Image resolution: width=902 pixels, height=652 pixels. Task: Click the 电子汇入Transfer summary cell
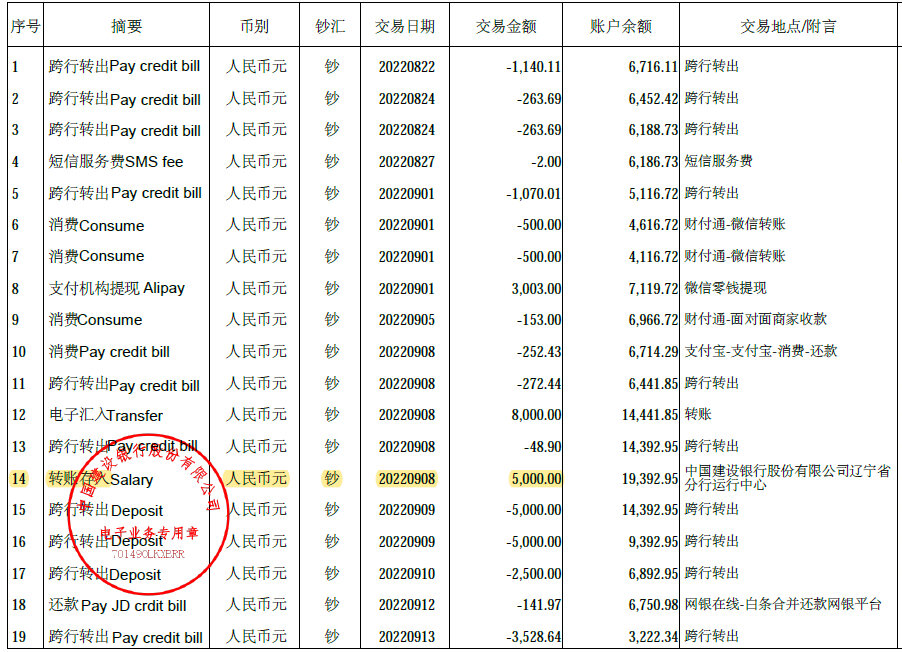106,415
